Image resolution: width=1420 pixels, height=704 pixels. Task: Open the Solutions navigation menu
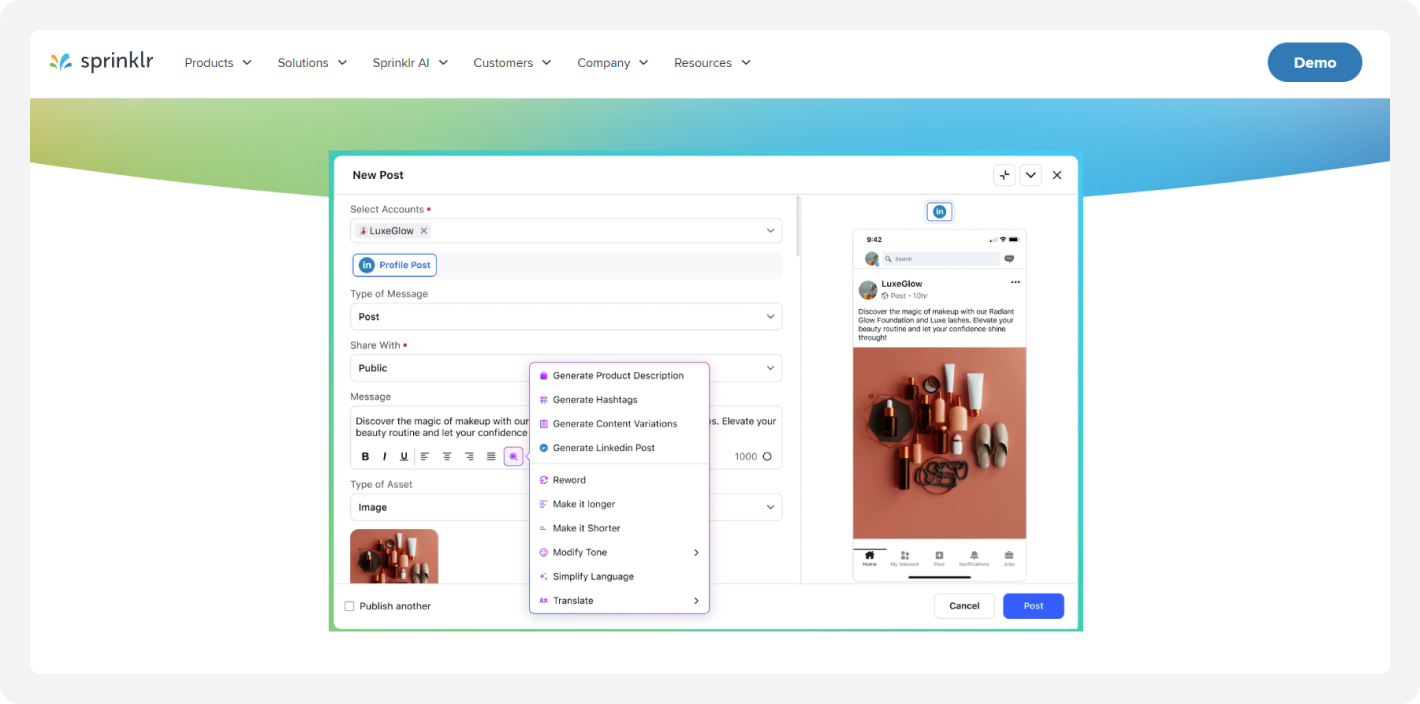312,63
